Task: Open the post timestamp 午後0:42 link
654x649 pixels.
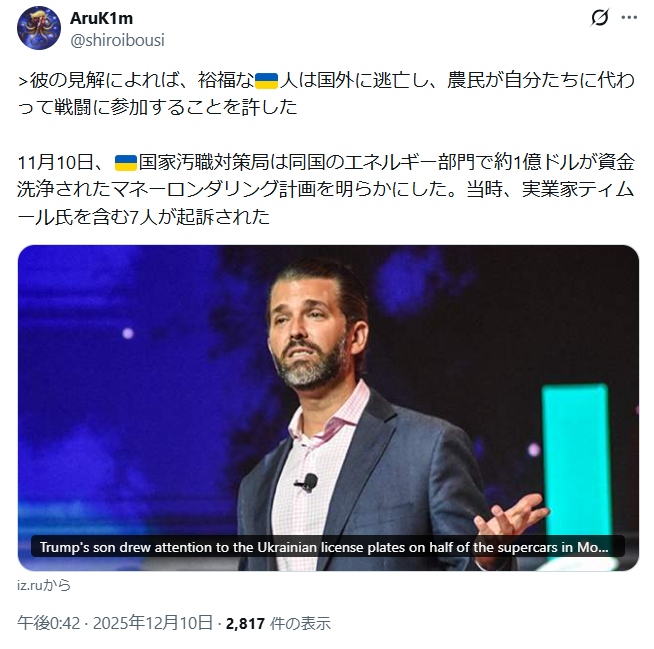Action: pos(48,623)
